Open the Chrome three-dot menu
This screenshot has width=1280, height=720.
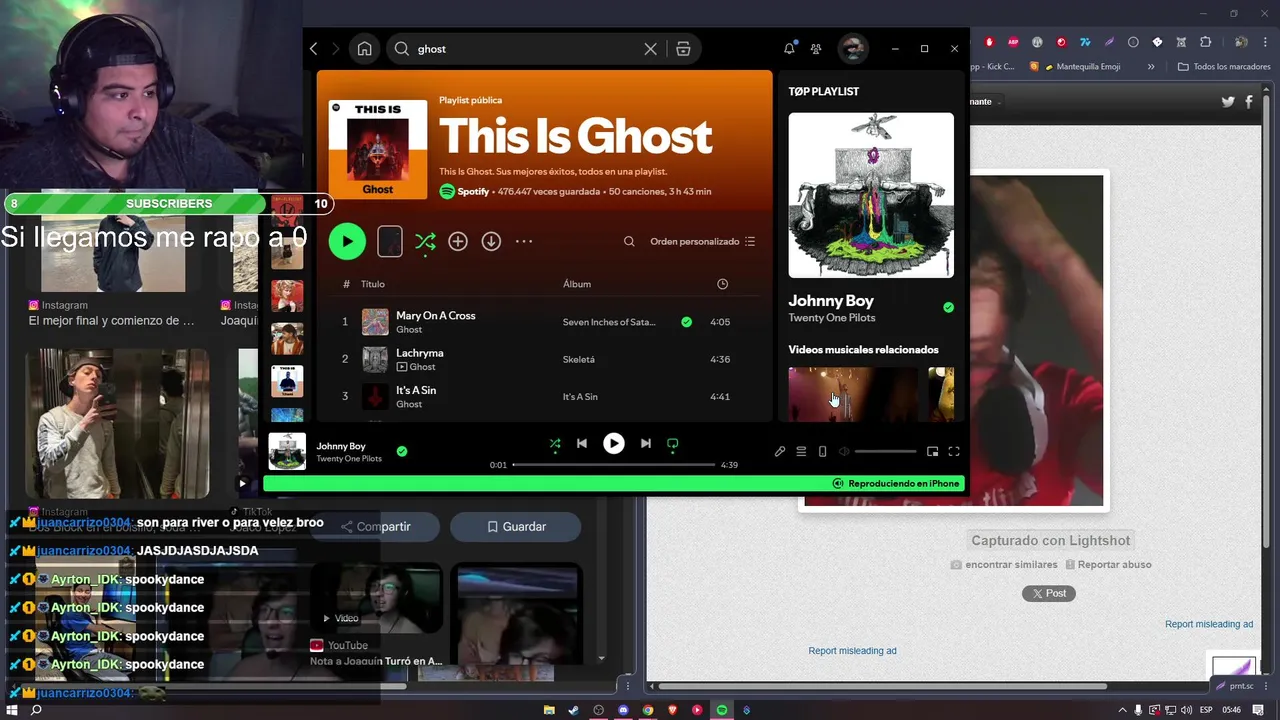[1265, 42]
